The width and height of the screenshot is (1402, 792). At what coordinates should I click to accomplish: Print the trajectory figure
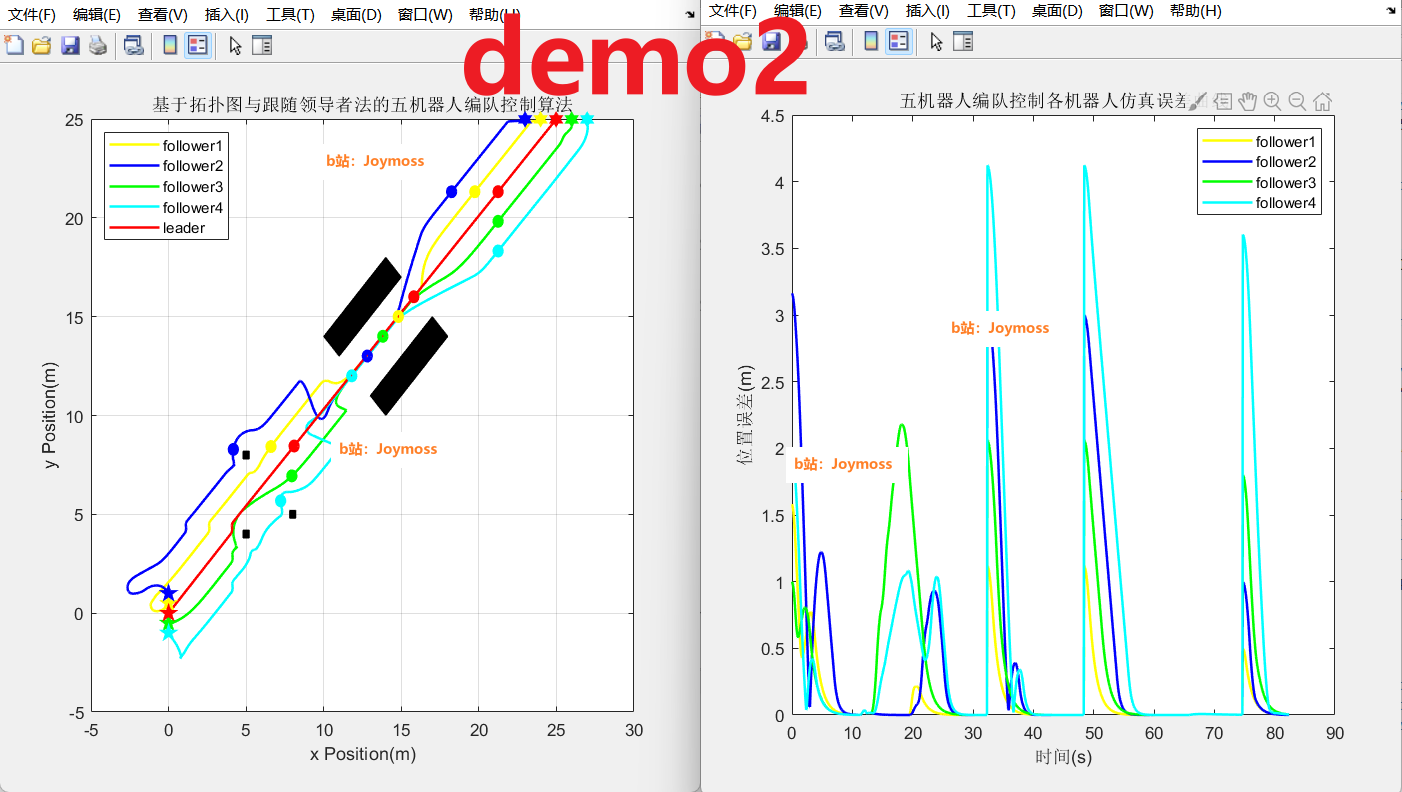point(98,45)
